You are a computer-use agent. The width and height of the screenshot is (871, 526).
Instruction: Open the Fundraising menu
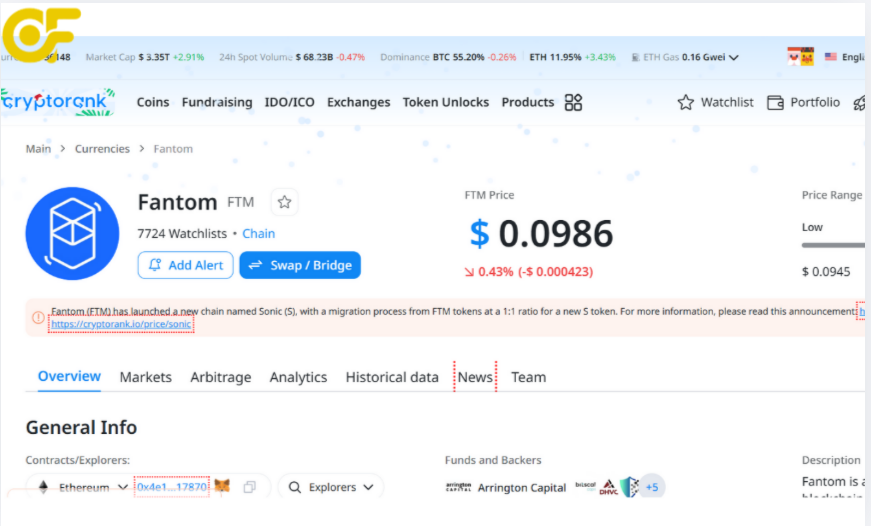pos(217,102)
